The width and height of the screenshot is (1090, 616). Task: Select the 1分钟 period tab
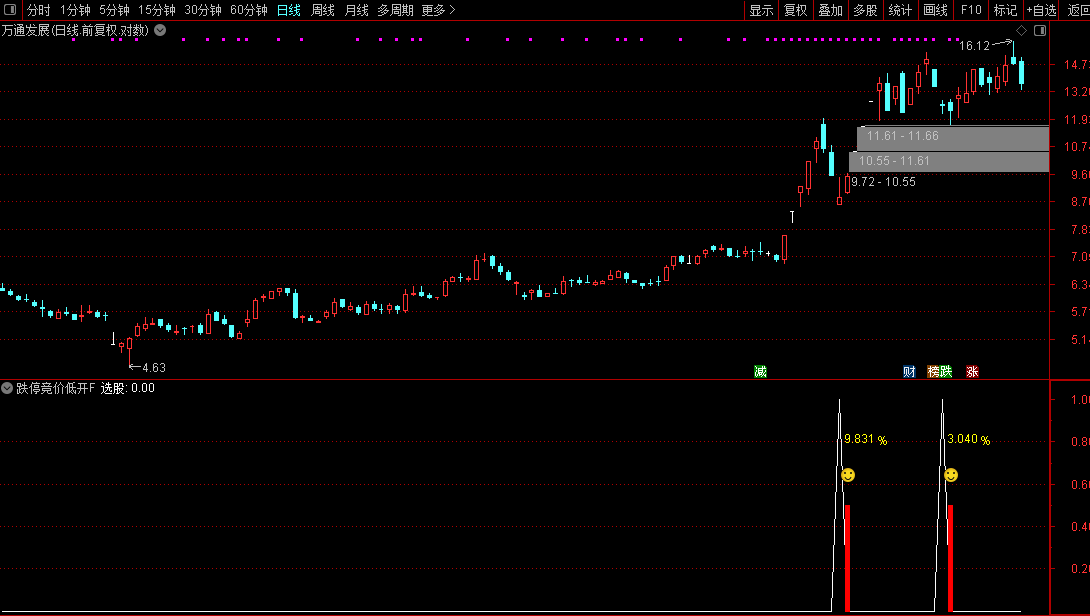75,10
